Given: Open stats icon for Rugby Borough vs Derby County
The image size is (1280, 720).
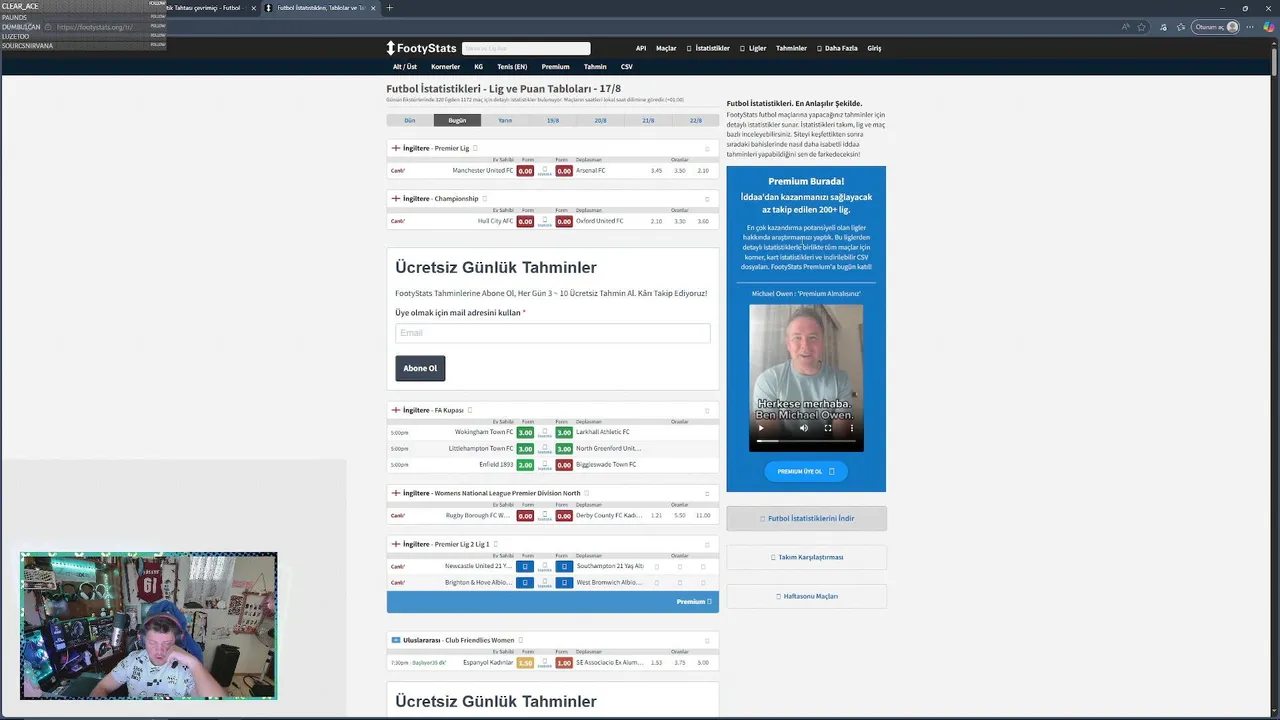Looking at the screenshot, I should [544, 515].
